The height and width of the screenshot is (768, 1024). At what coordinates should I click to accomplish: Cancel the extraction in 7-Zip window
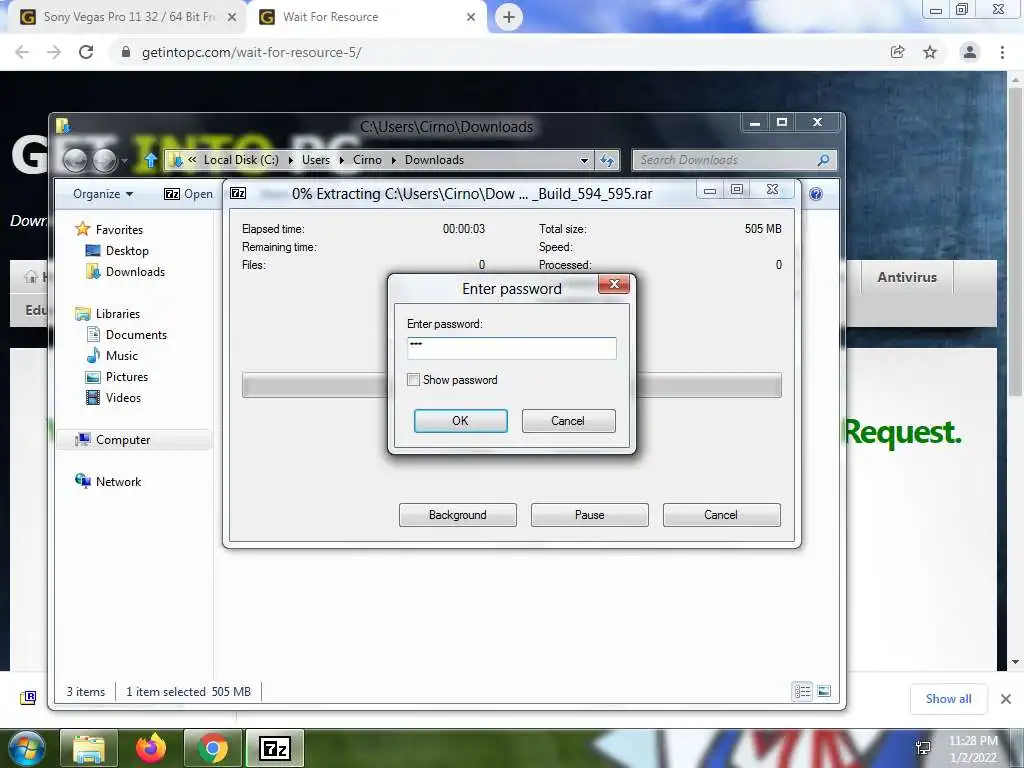tap(721, 515)
